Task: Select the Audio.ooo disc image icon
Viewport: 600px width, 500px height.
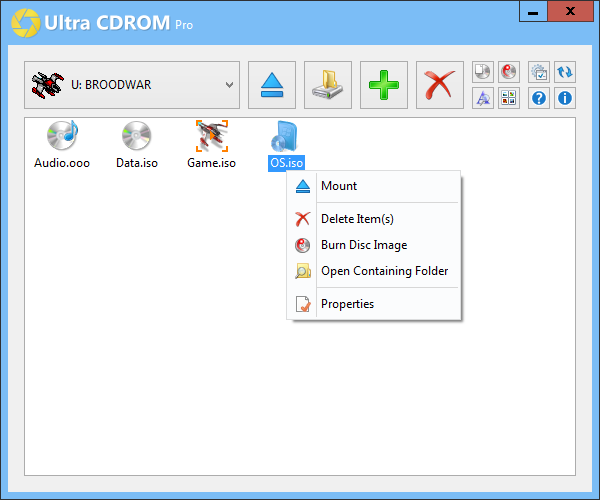Action: (x=62, y=135)
